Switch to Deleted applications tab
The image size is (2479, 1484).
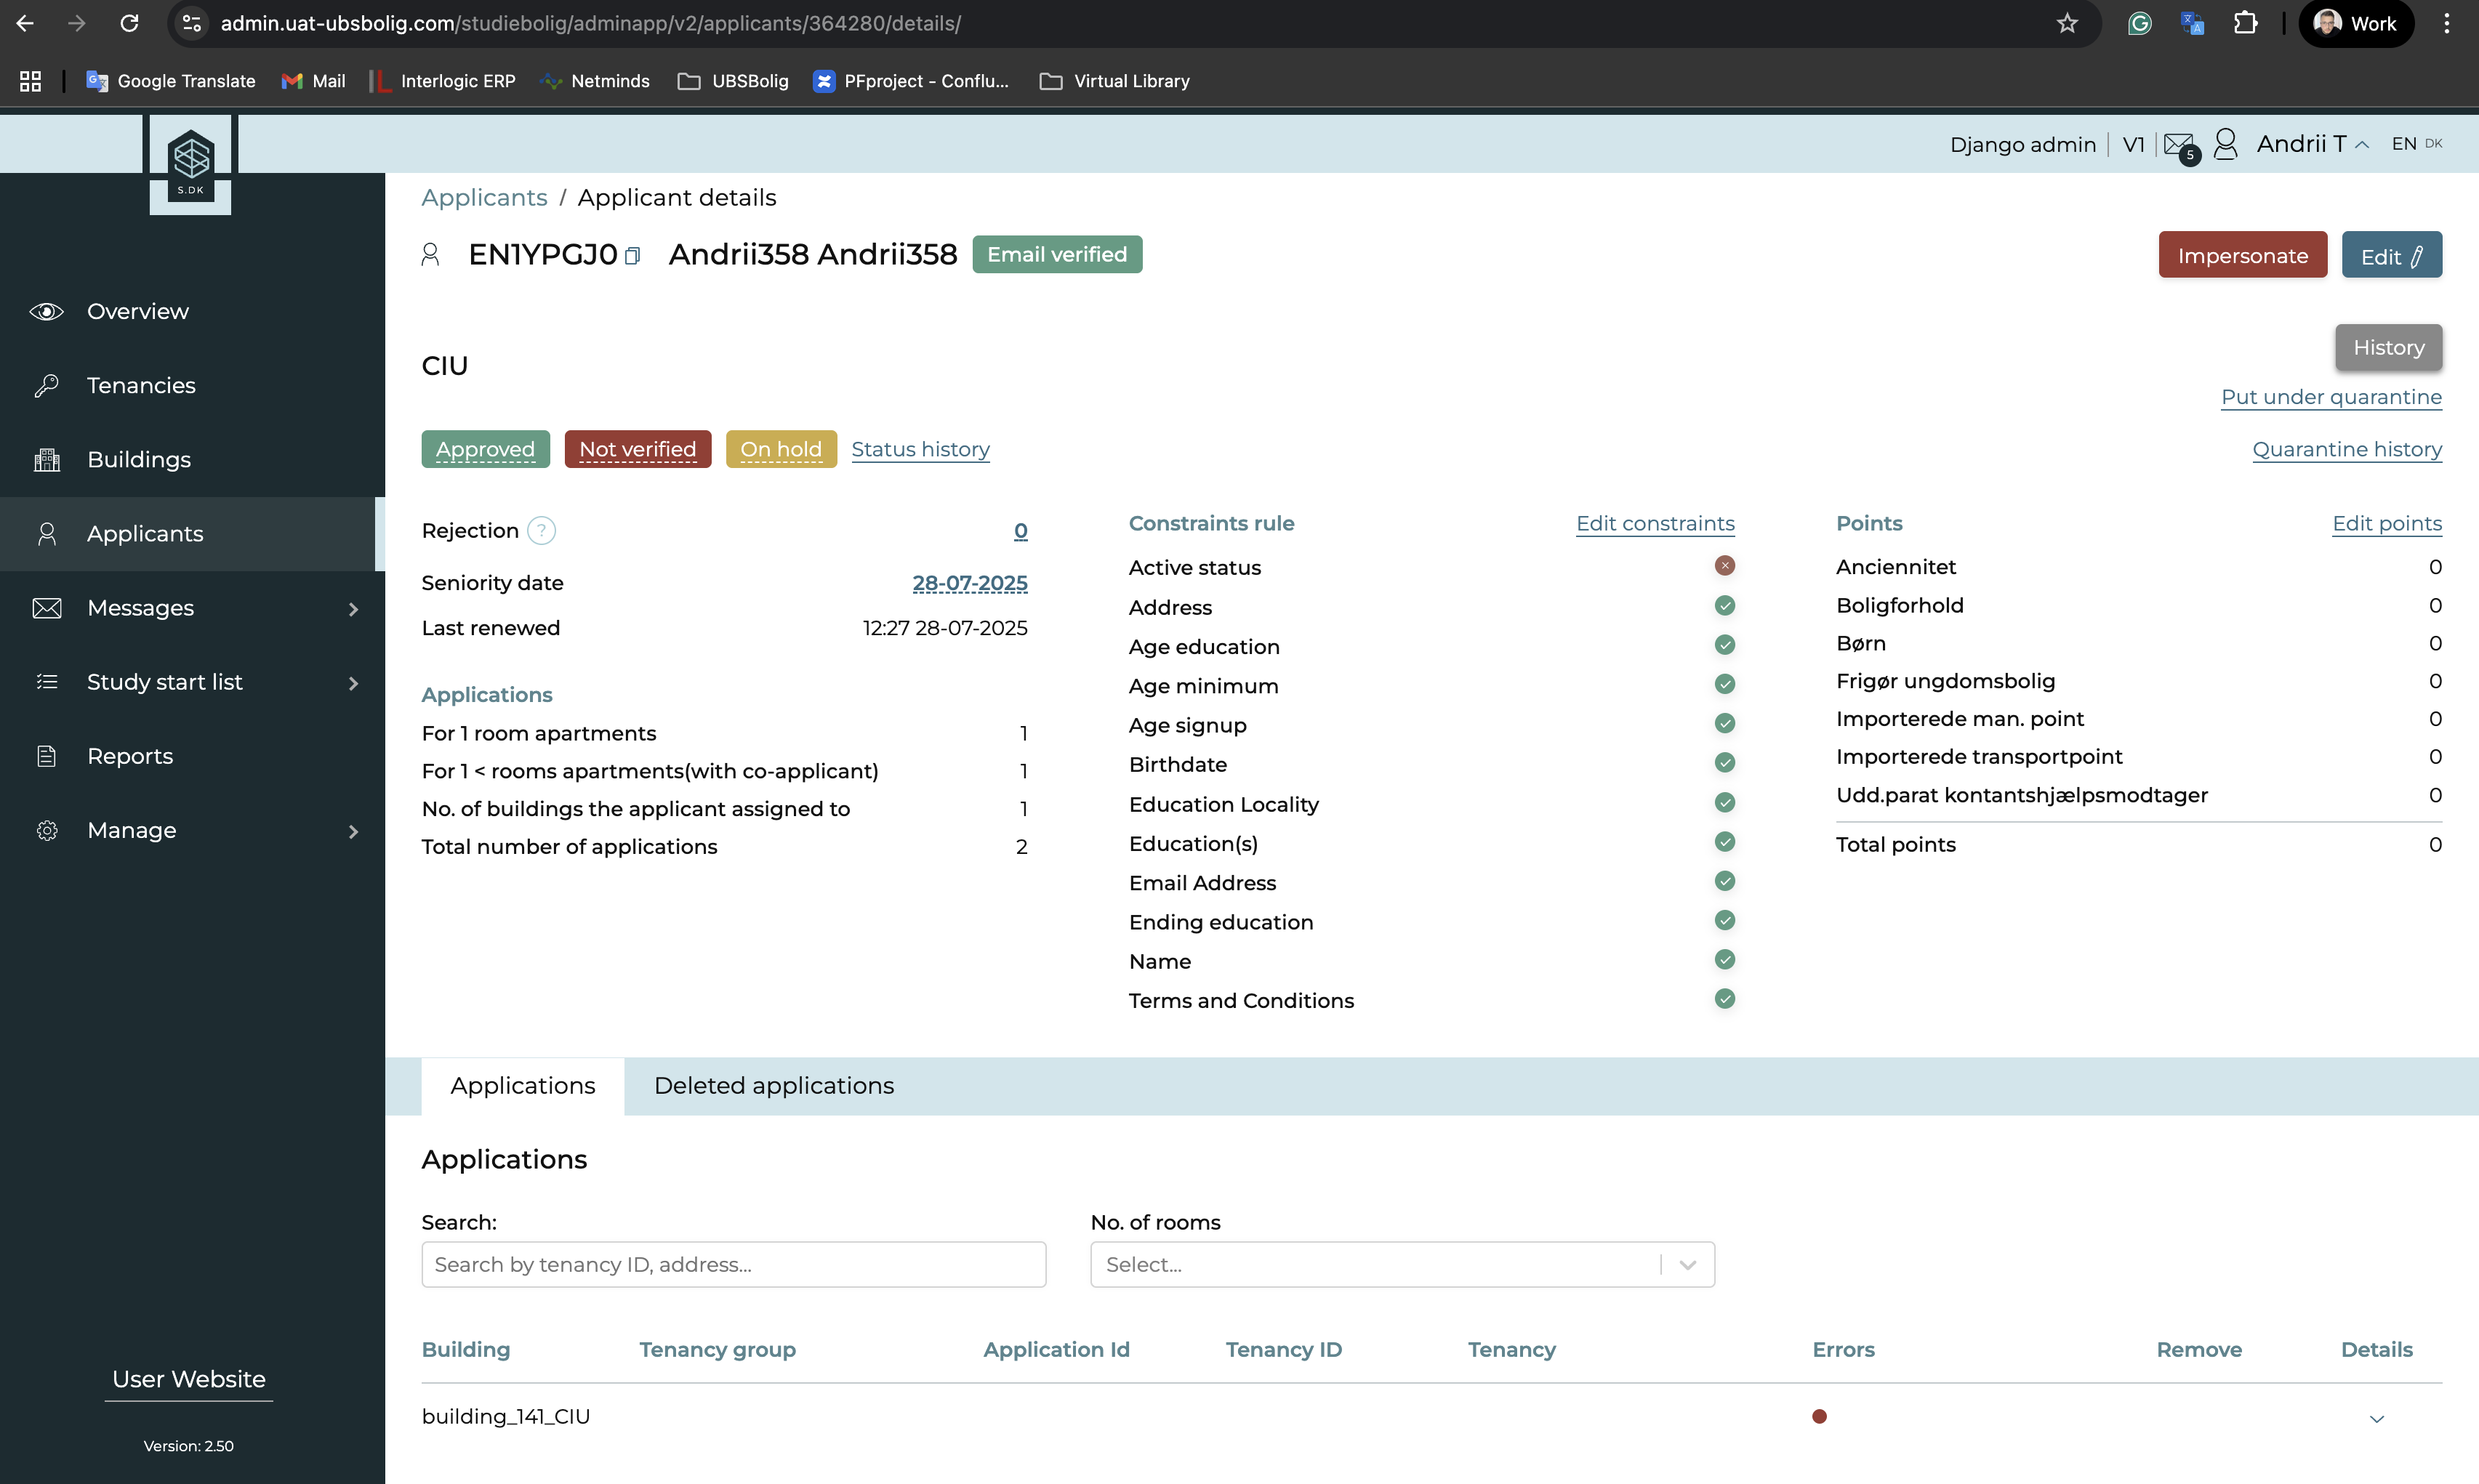774,1086
